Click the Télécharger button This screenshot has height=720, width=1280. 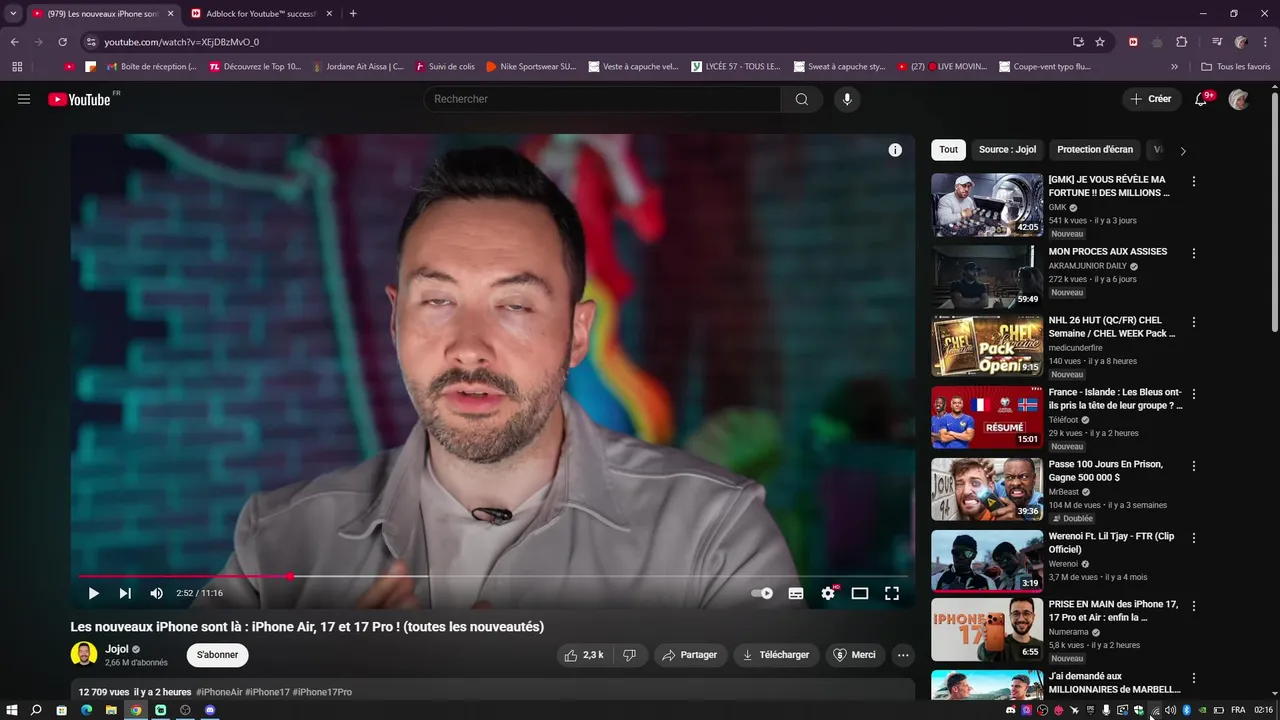tap(776, 655)
